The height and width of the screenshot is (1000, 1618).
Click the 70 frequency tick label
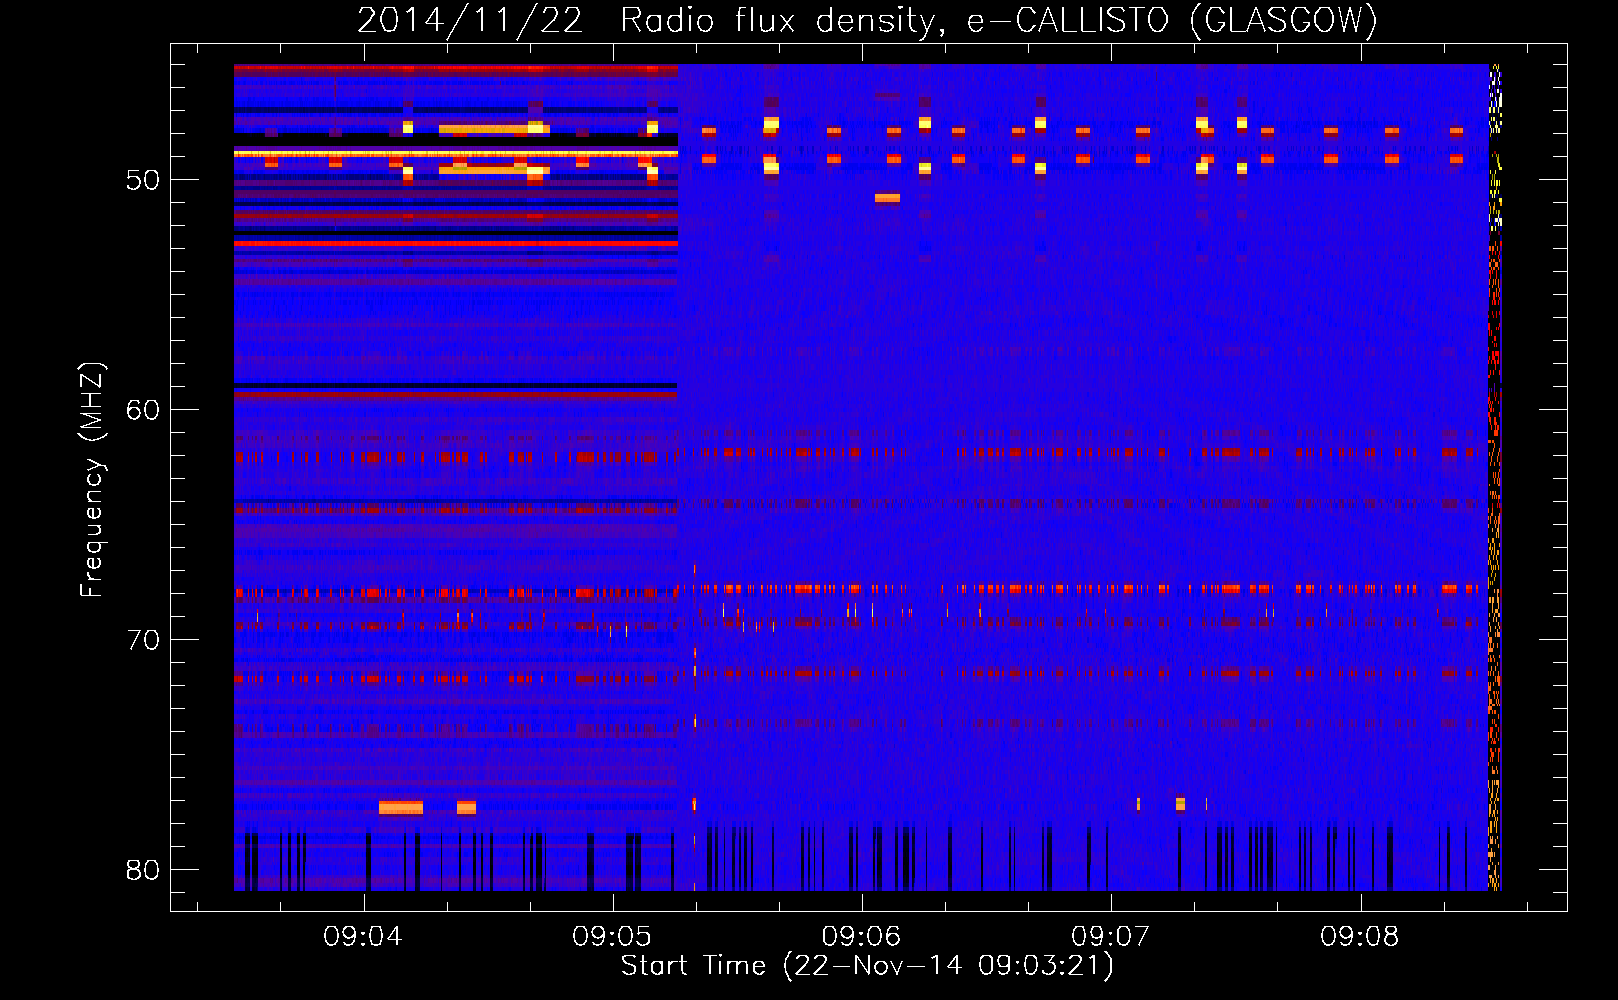click(143, 640)
